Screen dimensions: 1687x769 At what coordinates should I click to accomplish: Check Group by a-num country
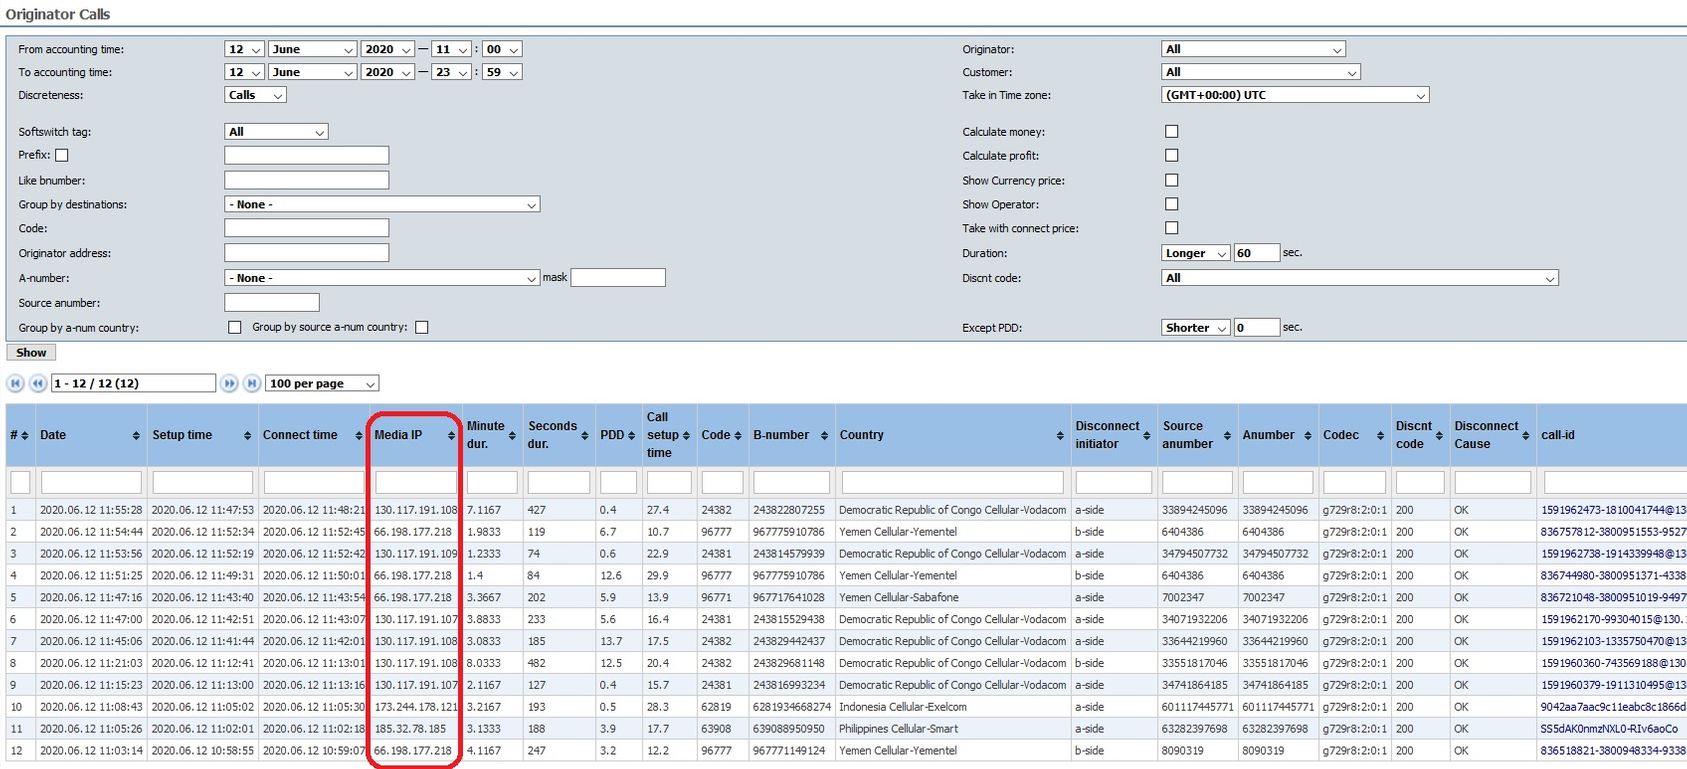(235, 327)
